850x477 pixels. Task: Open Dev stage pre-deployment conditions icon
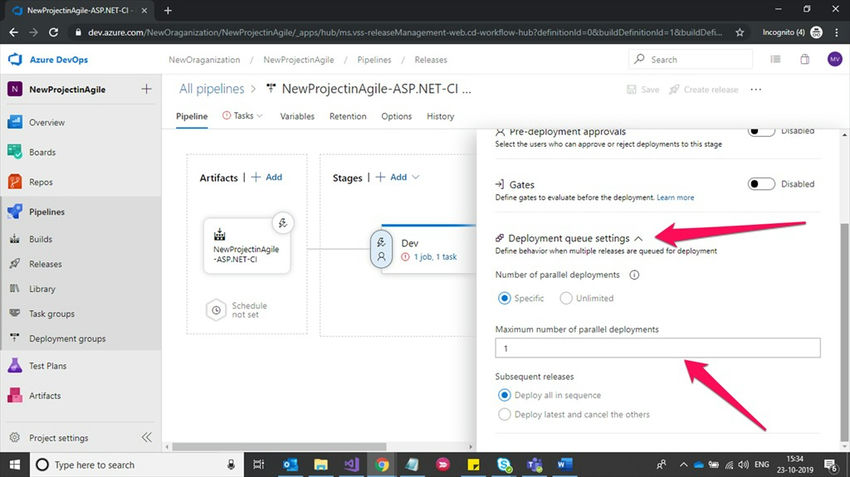pos(381,249)
